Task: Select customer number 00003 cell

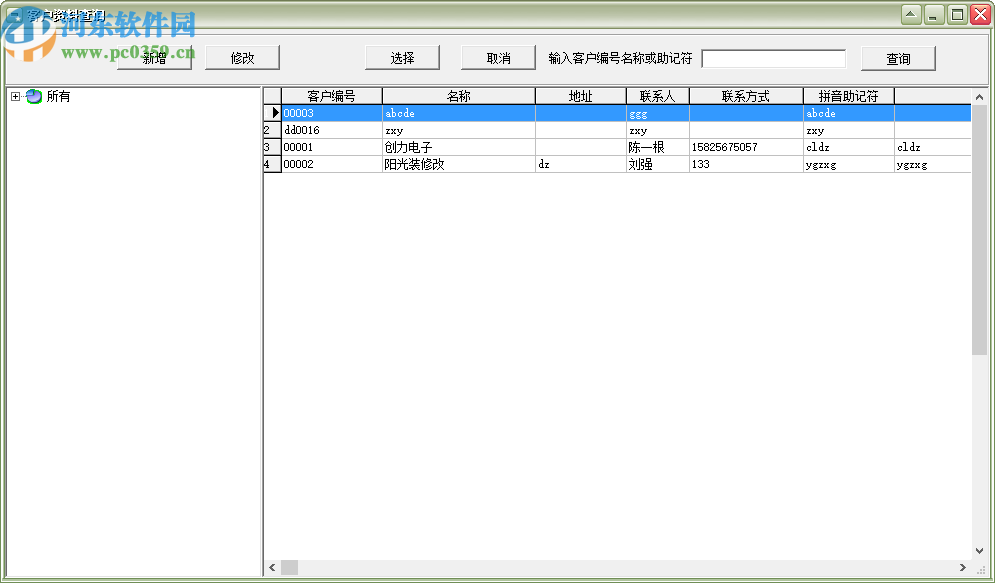Action: click(x=332, y=114)
